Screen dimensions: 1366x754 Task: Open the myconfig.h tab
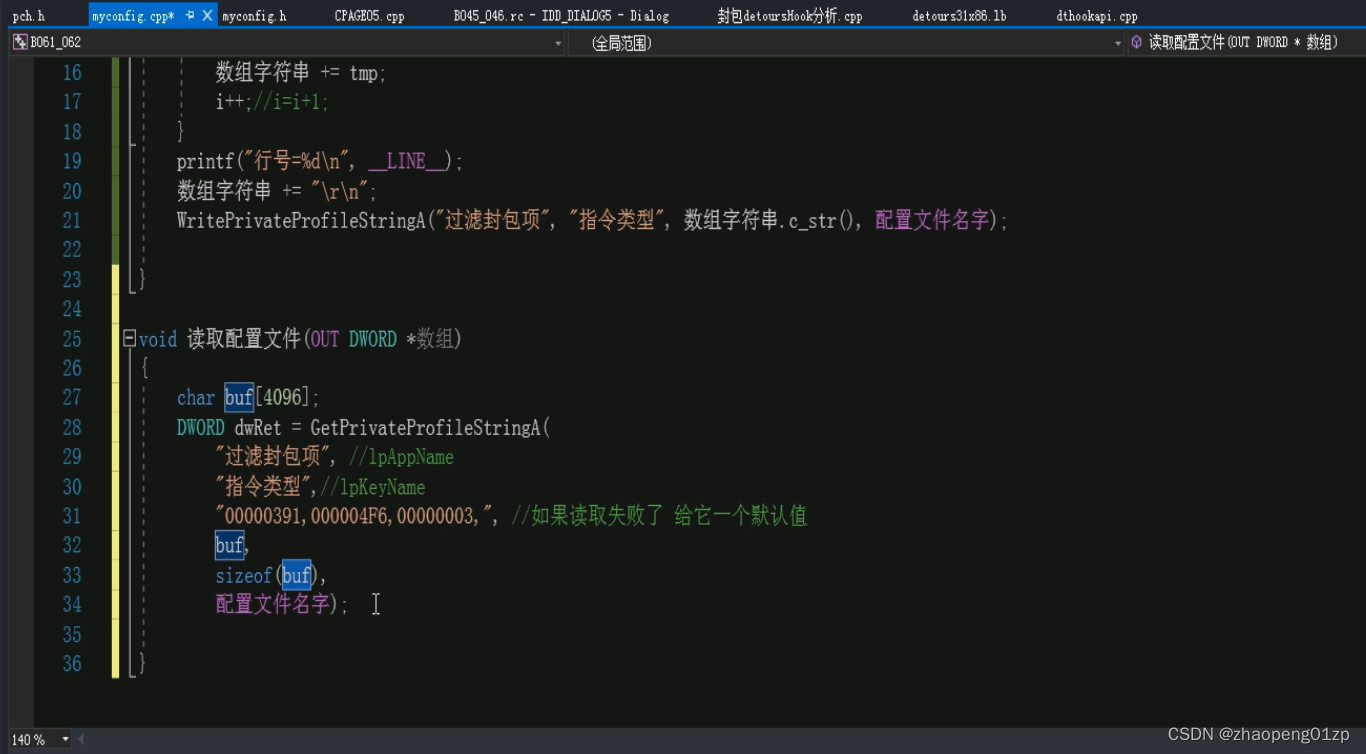click(254, 16)
